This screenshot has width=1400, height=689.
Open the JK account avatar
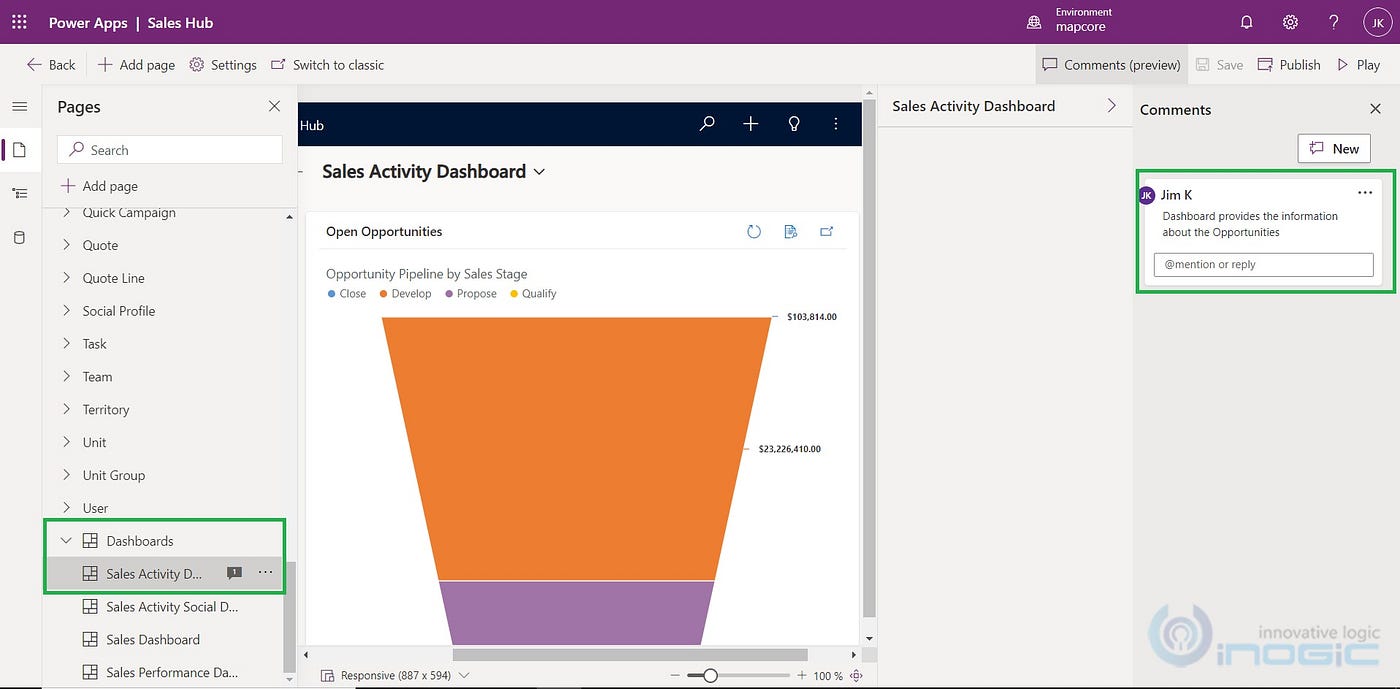(1377, 22)
